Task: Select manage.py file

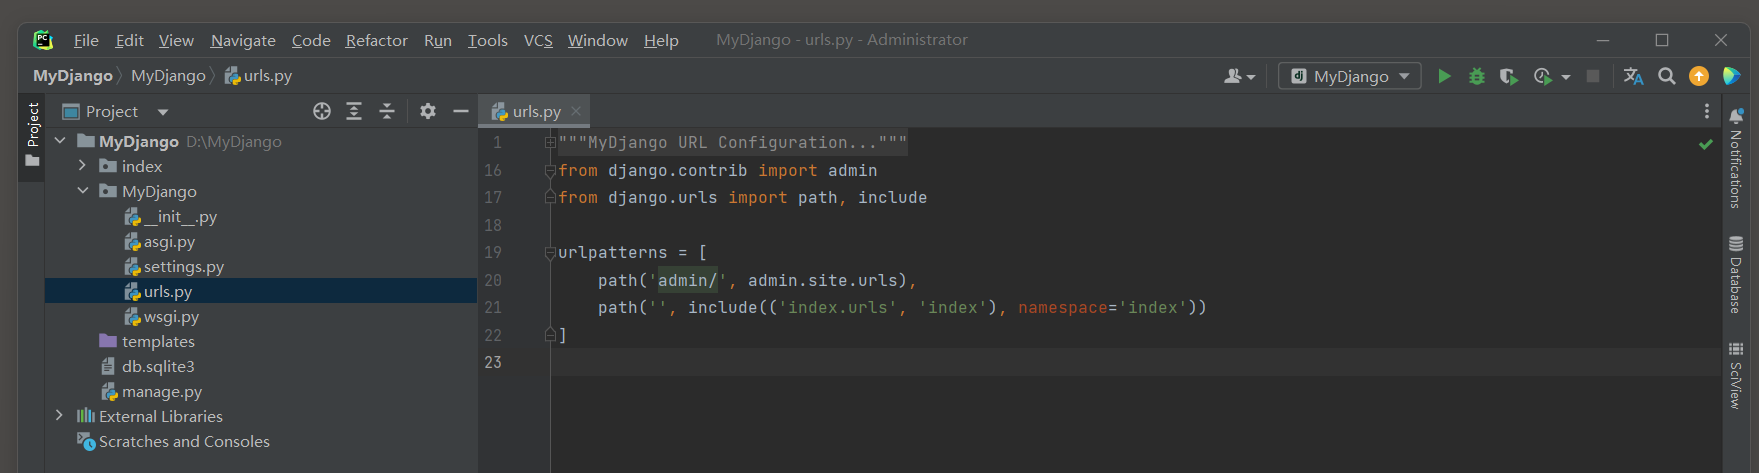Action: coord(151,391)
